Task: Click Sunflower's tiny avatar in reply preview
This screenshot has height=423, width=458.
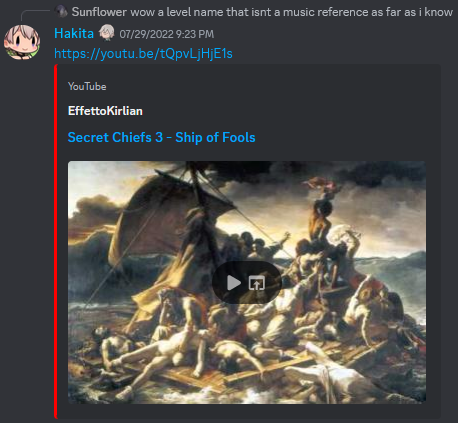Action: tap(61, 11)
